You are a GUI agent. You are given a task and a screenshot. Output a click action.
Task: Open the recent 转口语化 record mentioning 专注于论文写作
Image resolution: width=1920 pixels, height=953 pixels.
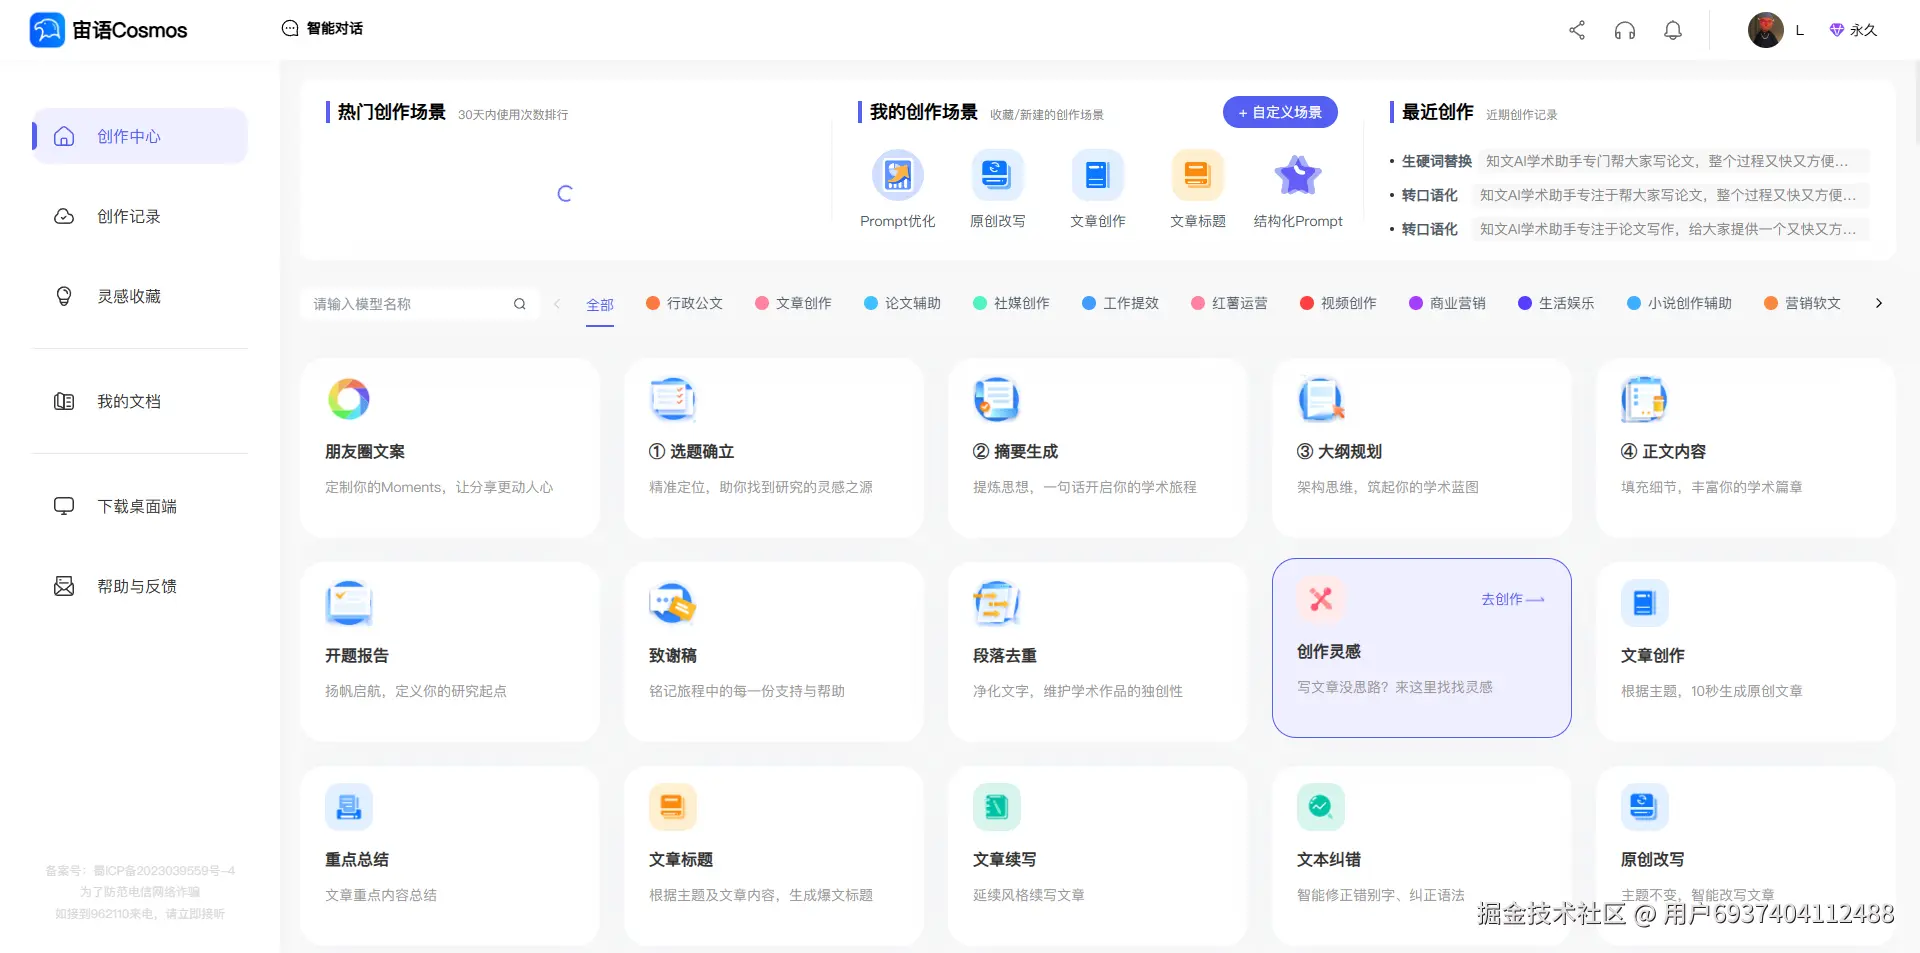1629,229
